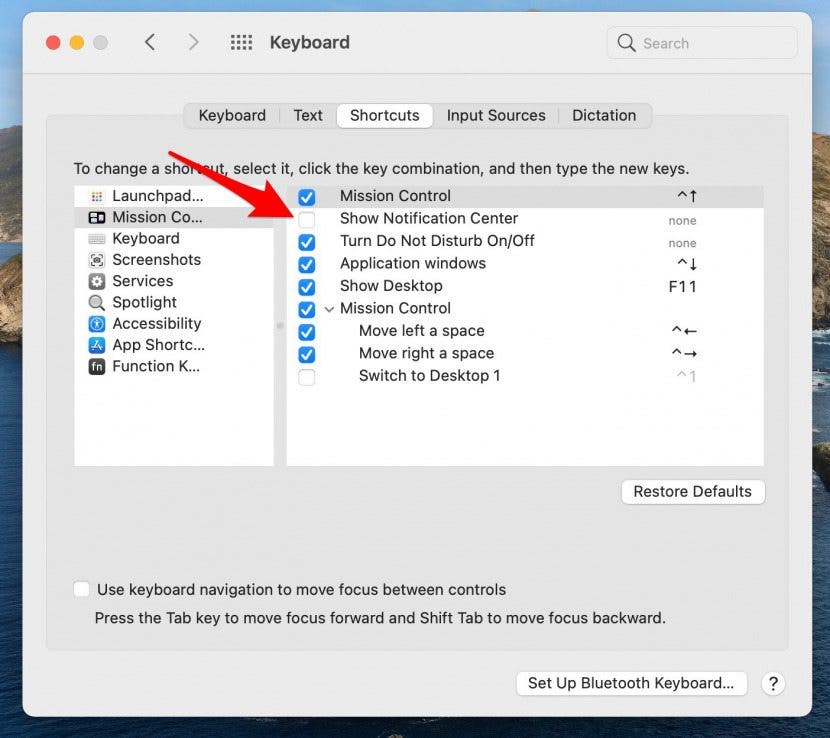Enable Switch to Desktop 1 shortcut

(307, 376)
